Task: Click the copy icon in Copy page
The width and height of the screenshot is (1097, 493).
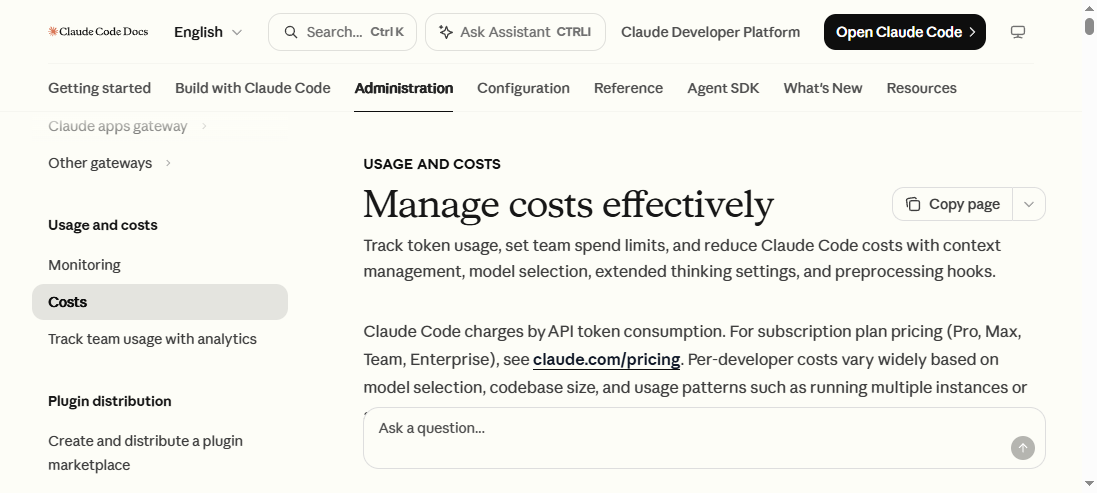Action: [x=913, y=204]
